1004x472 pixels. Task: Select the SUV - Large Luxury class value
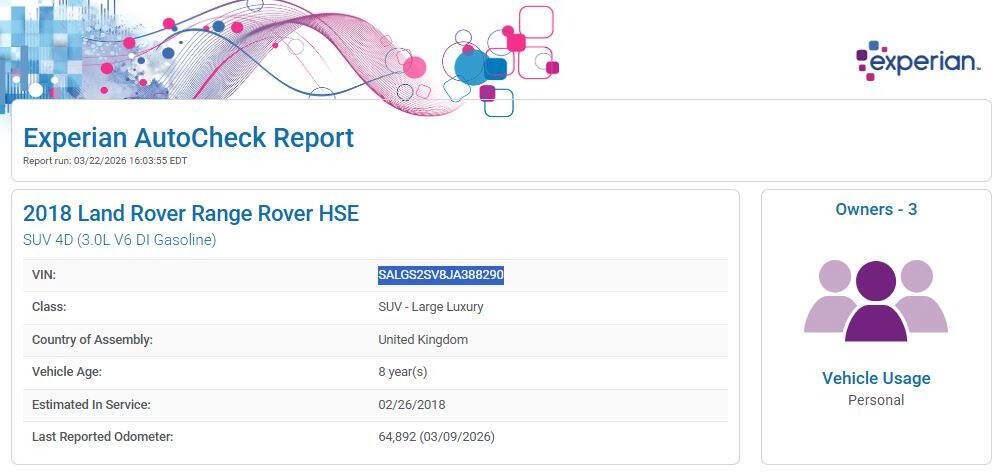[430, 307]
